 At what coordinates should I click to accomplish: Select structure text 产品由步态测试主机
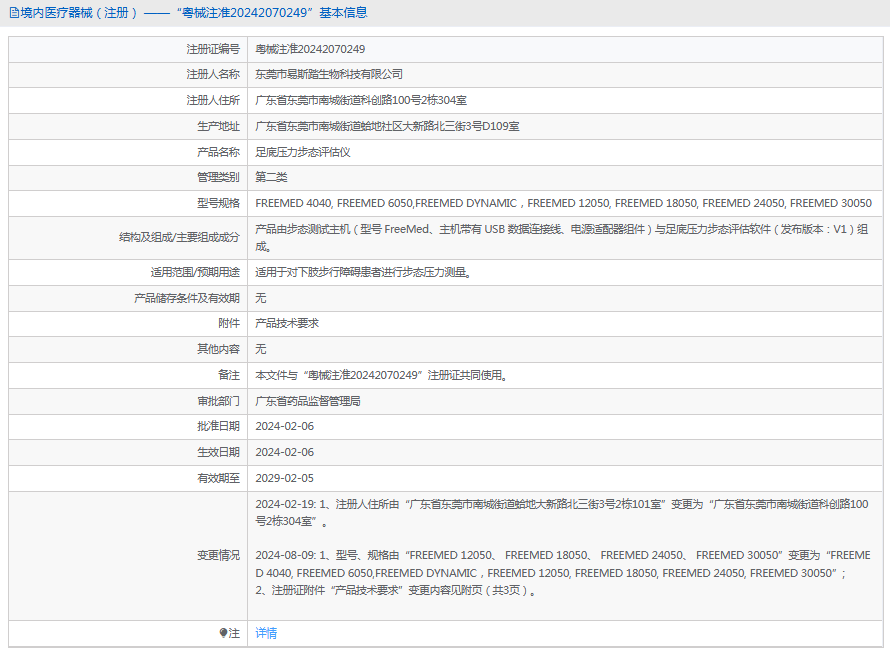tap(561, 238)
